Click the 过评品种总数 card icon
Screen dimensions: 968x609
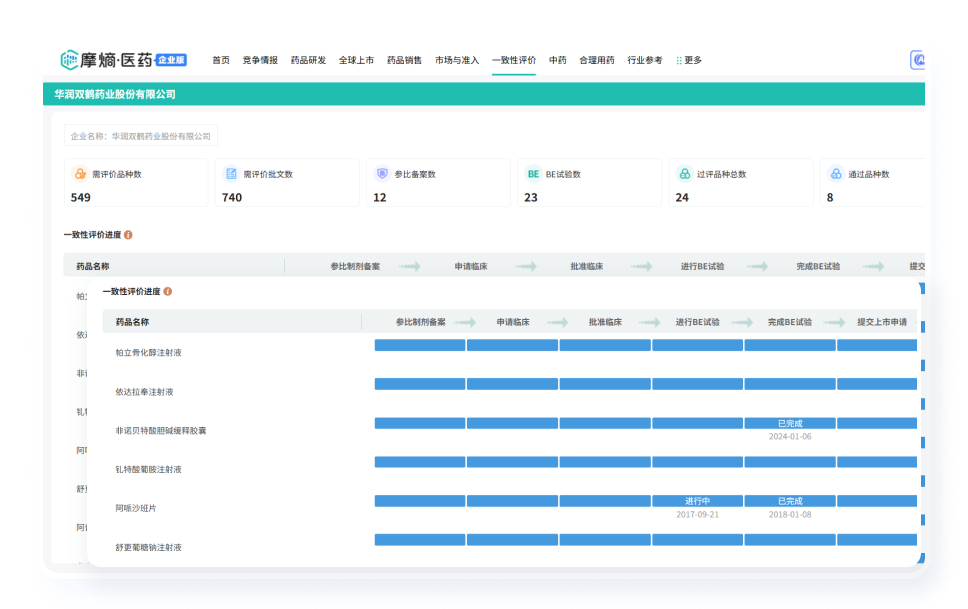685,174
